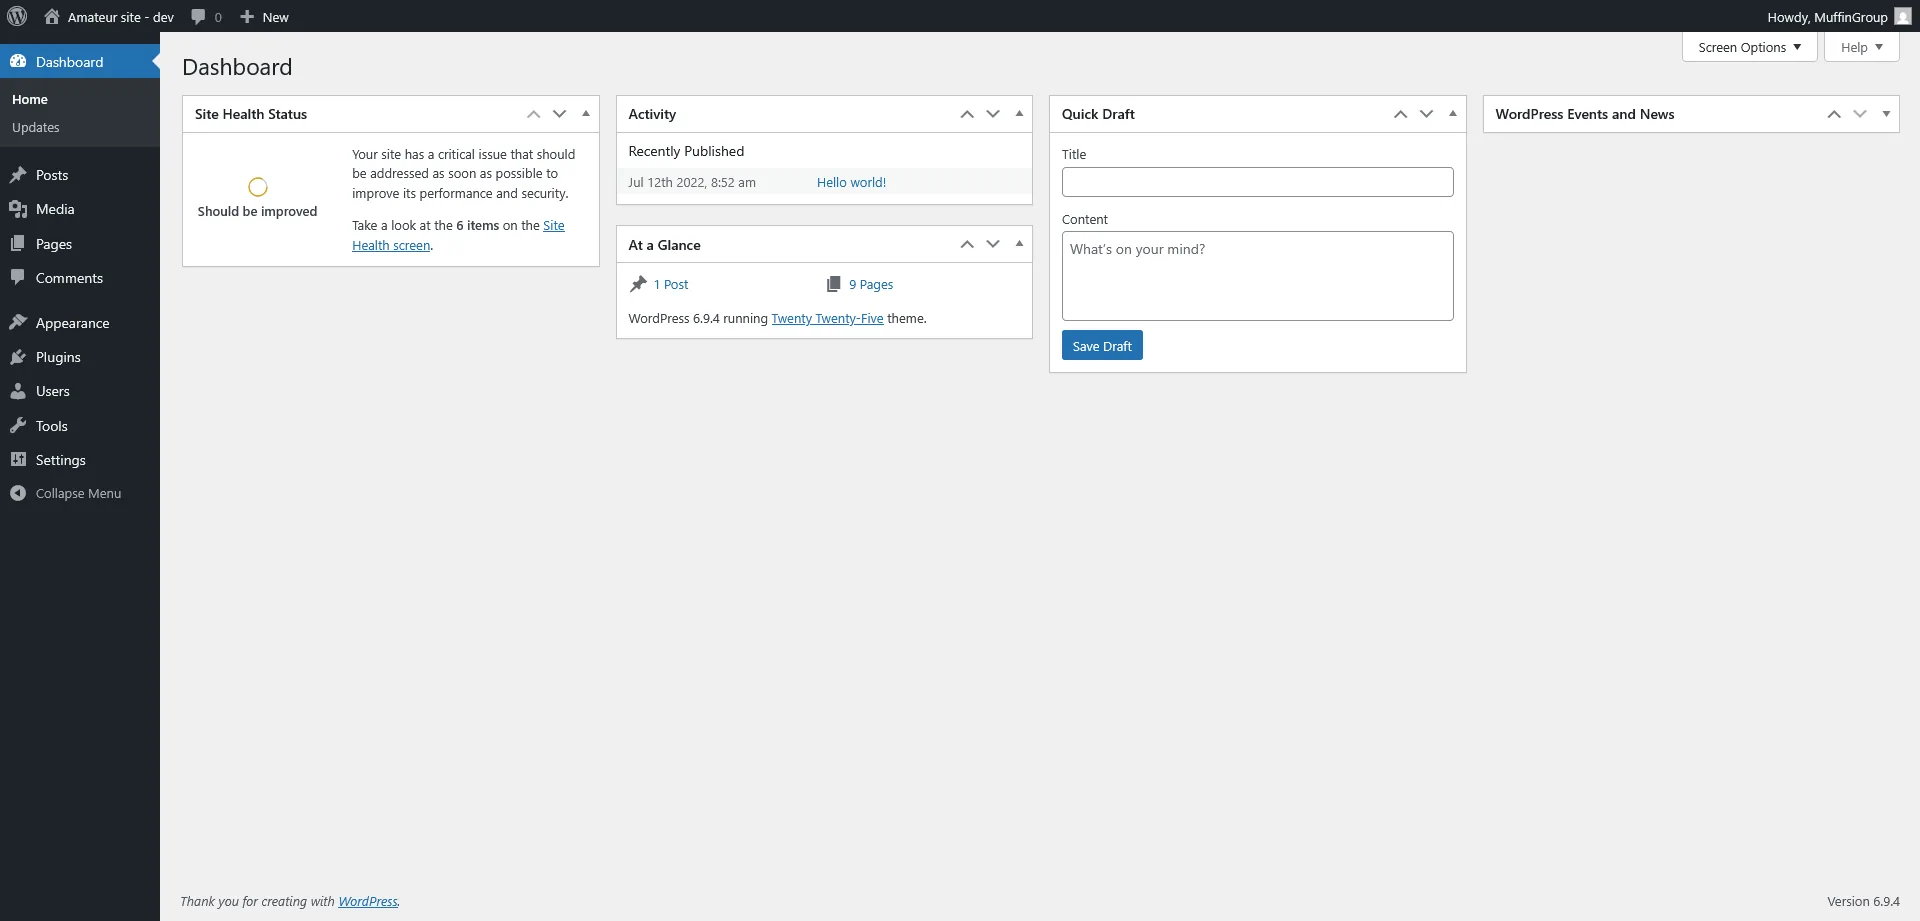This screenshot has width=1920, height=921.
Task: Open the Appearance menu icon
Action: coord(19,322)
